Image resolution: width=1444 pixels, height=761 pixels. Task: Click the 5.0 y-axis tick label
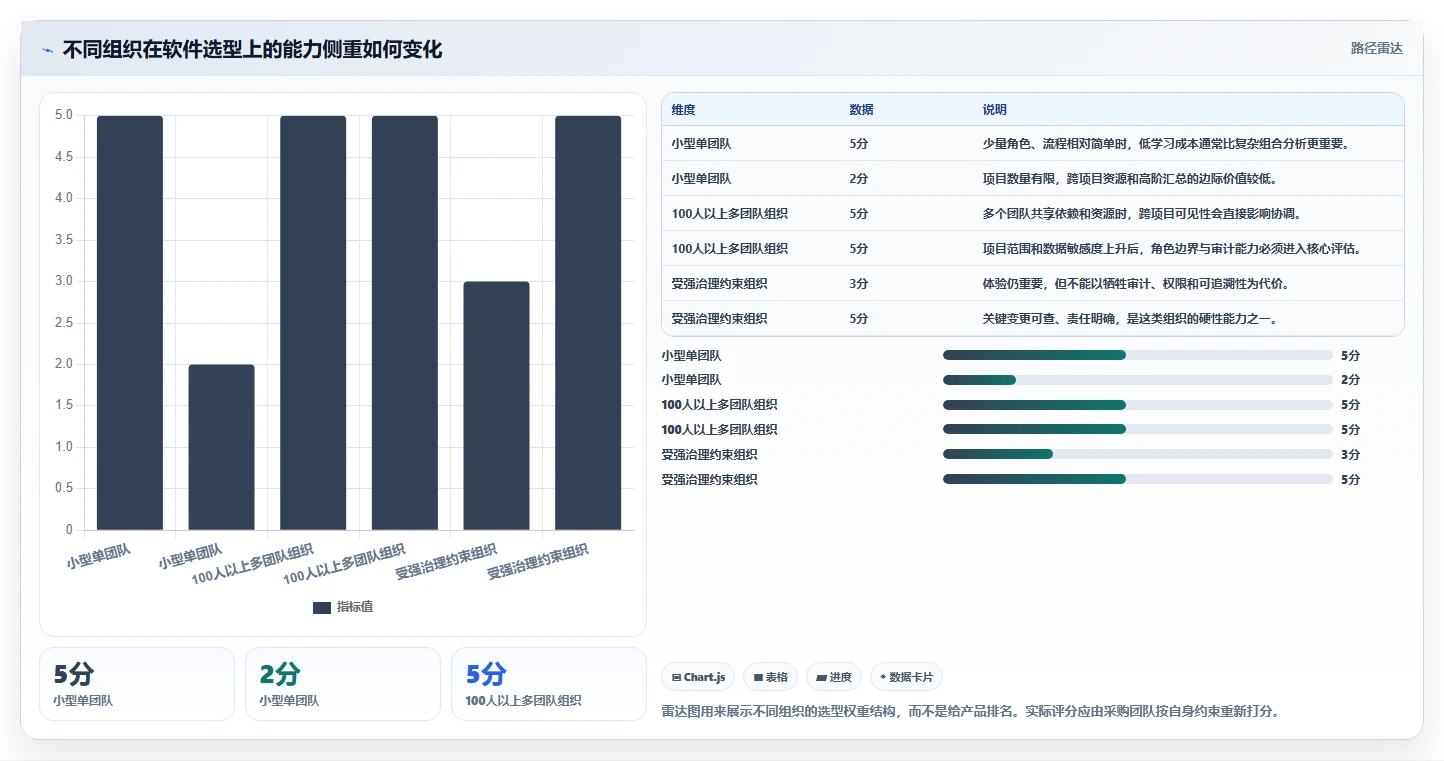point(64,115)
